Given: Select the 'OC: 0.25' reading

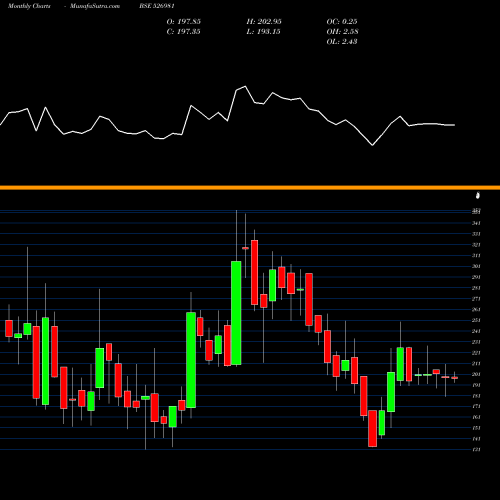Looking at the screenshot, I should click(342, 22).
